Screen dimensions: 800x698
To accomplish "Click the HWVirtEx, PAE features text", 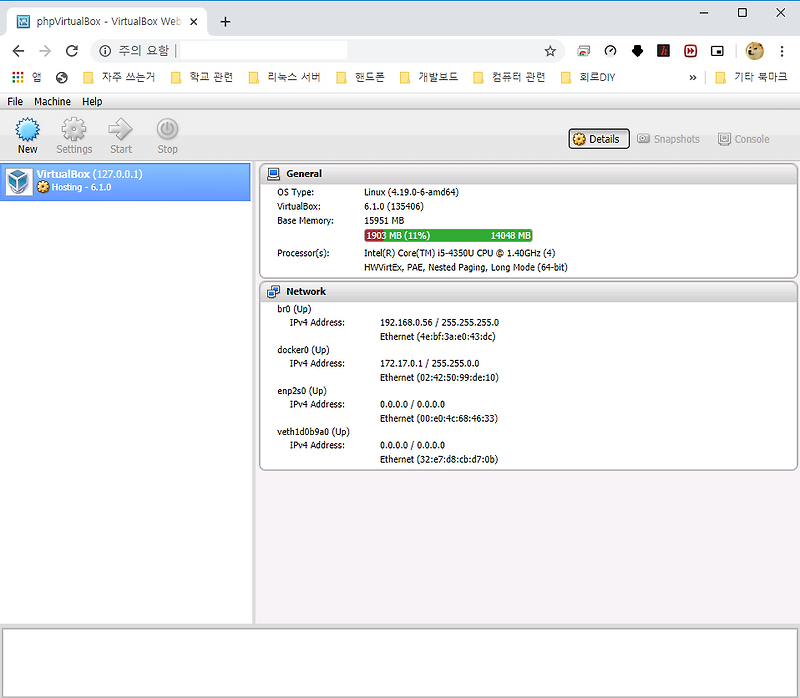I will [x=465, y=267].
